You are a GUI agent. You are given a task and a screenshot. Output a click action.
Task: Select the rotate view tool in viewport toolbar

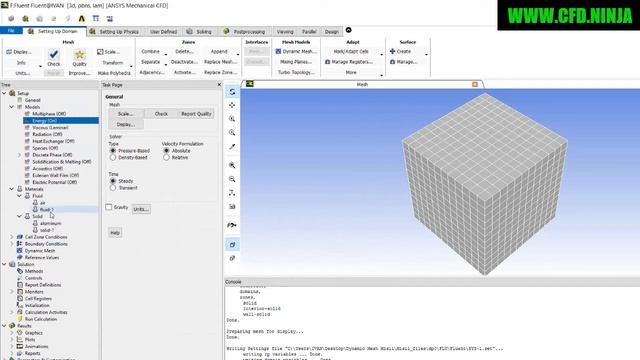tap(232, 92)
